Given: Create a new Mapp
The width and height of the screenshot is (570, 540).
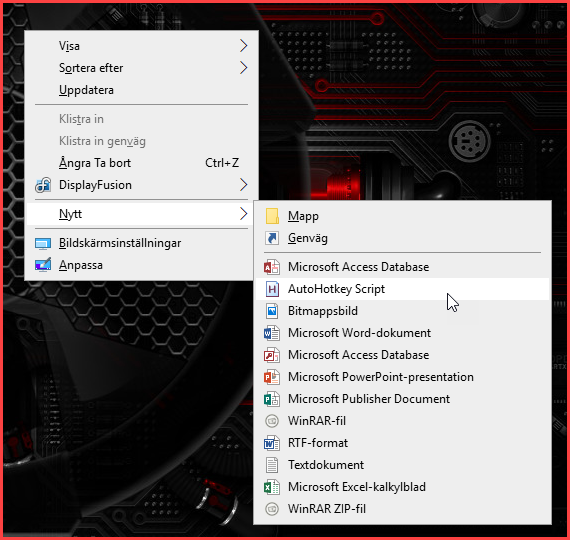Looking at the screenshot, I should click(402, 216).
